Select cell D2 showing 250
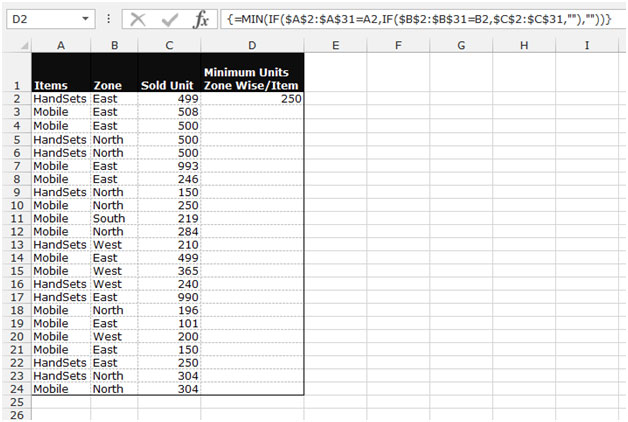Viewport: 628px width, 422px height. pyautogui.click(x=252, y=99)
